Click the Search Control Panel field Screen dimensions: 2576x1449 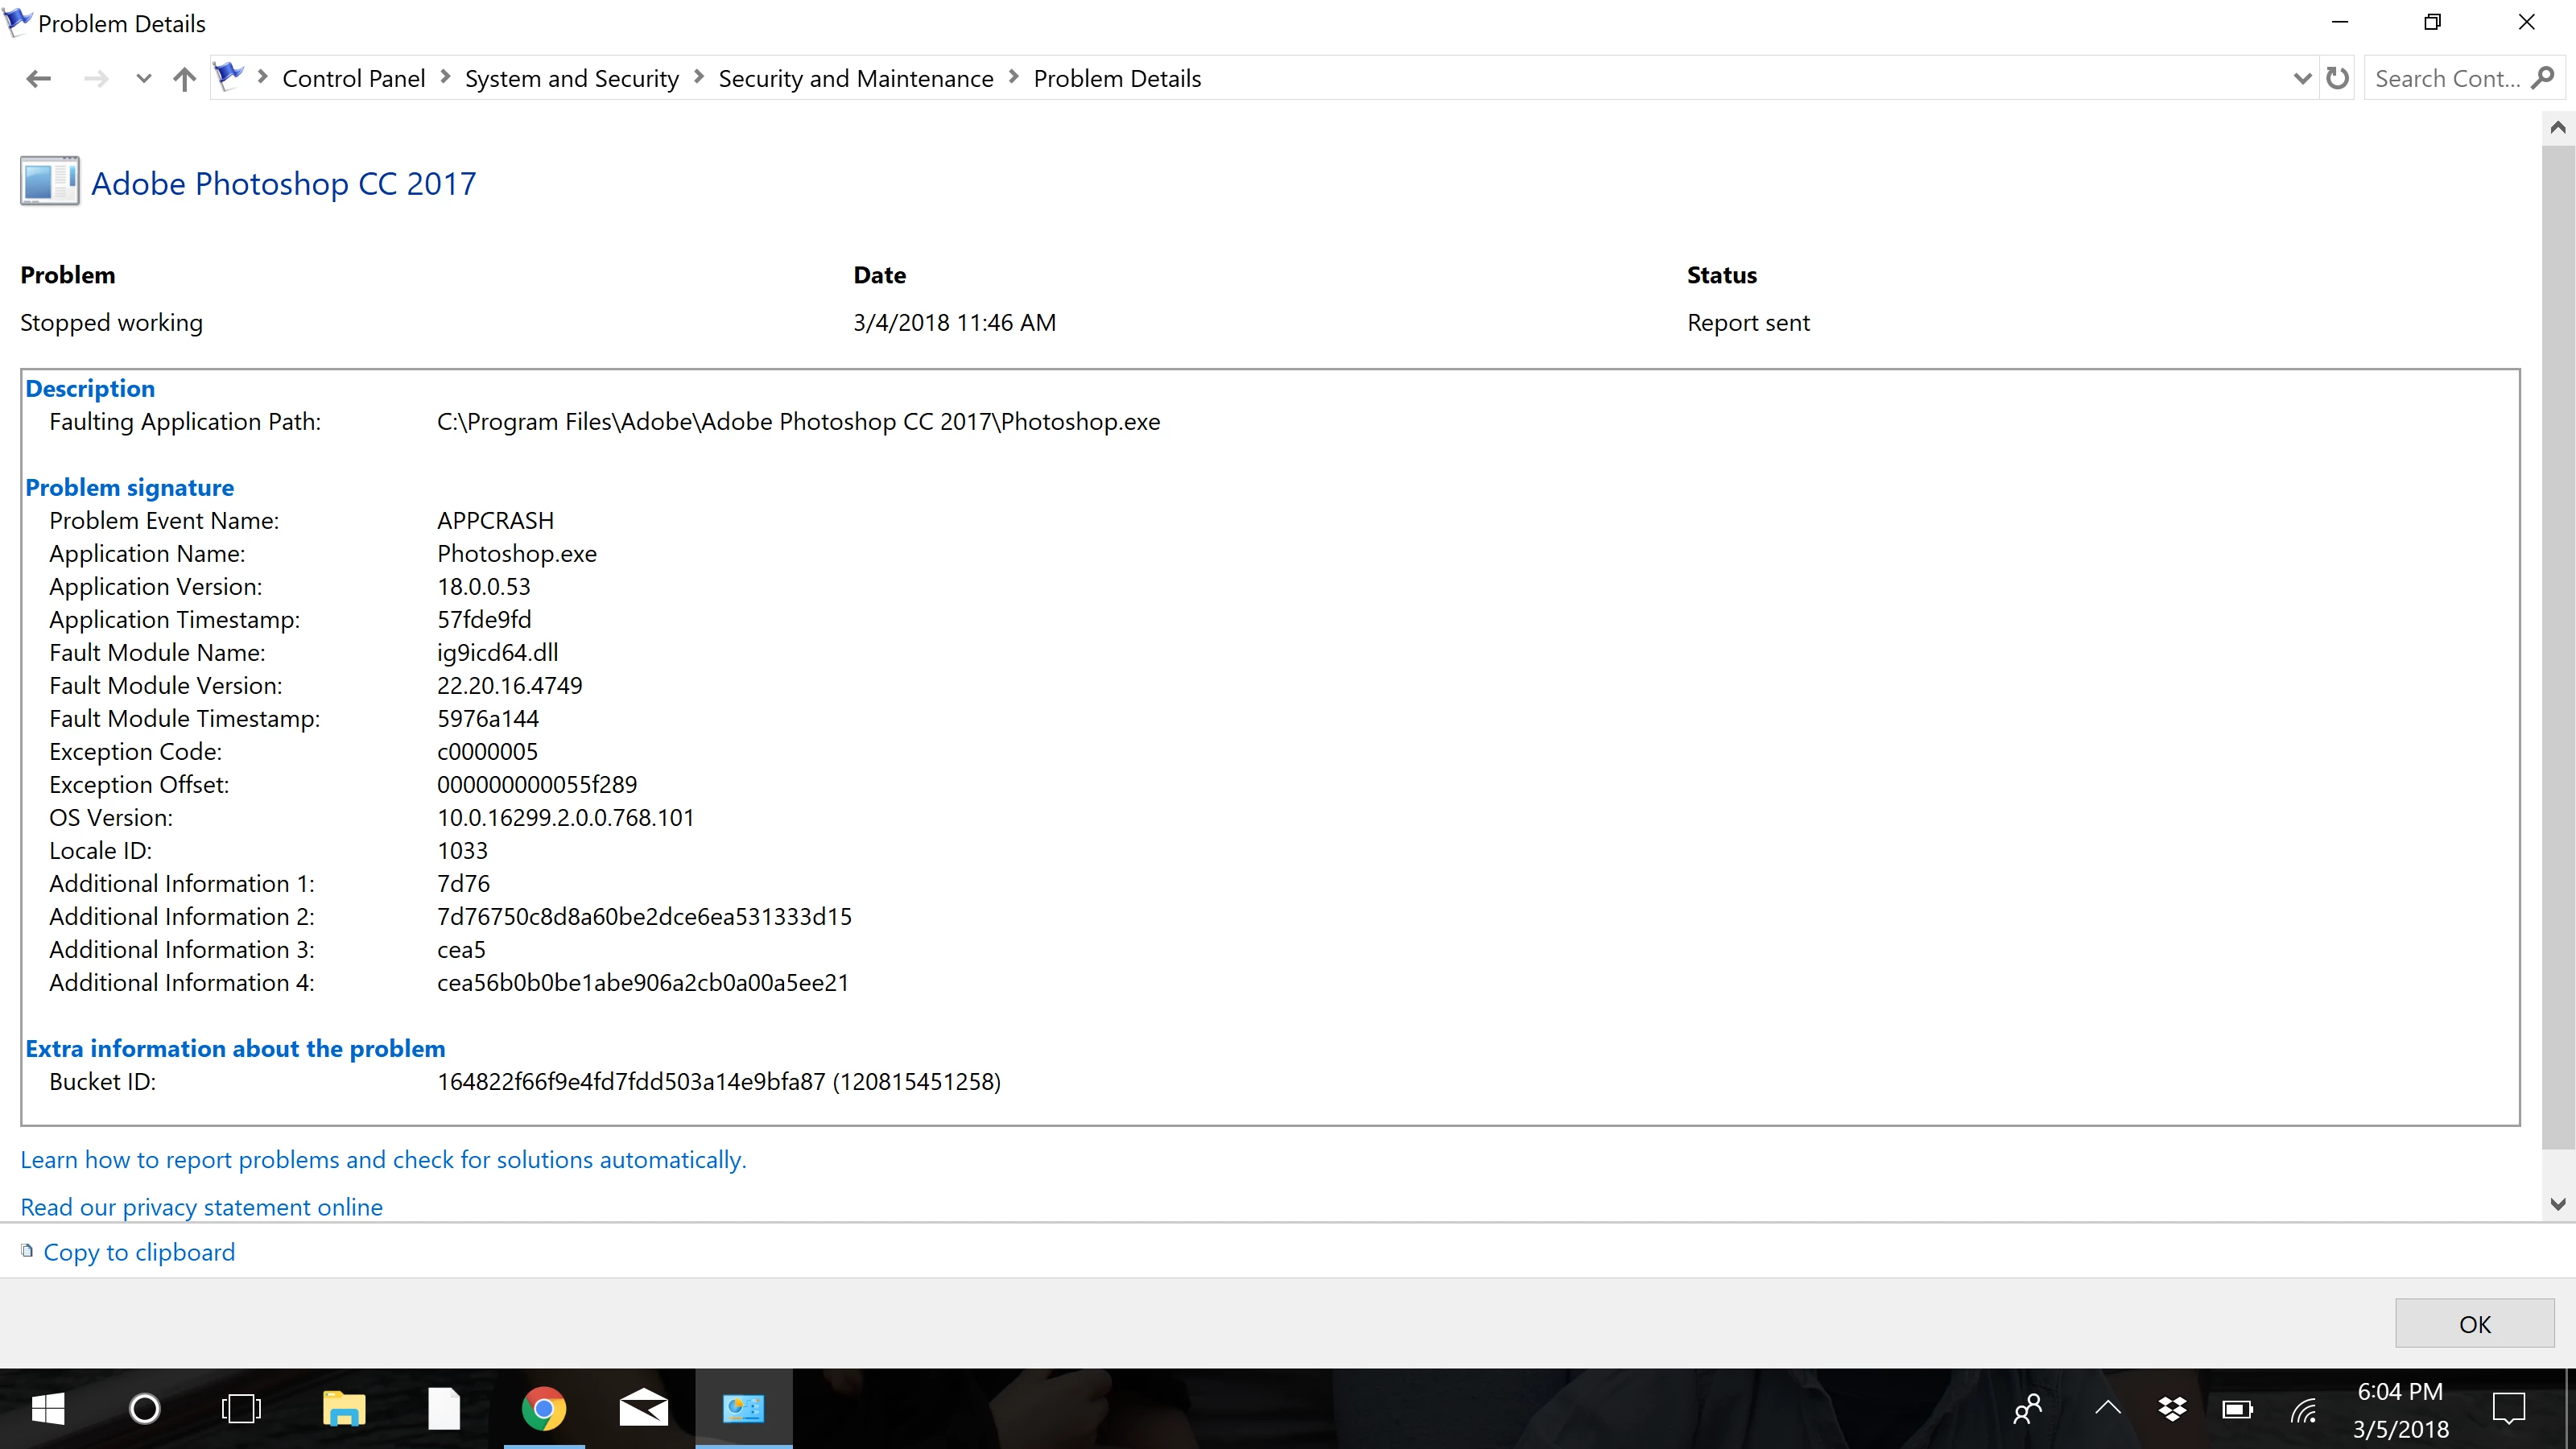(2446, 78)
